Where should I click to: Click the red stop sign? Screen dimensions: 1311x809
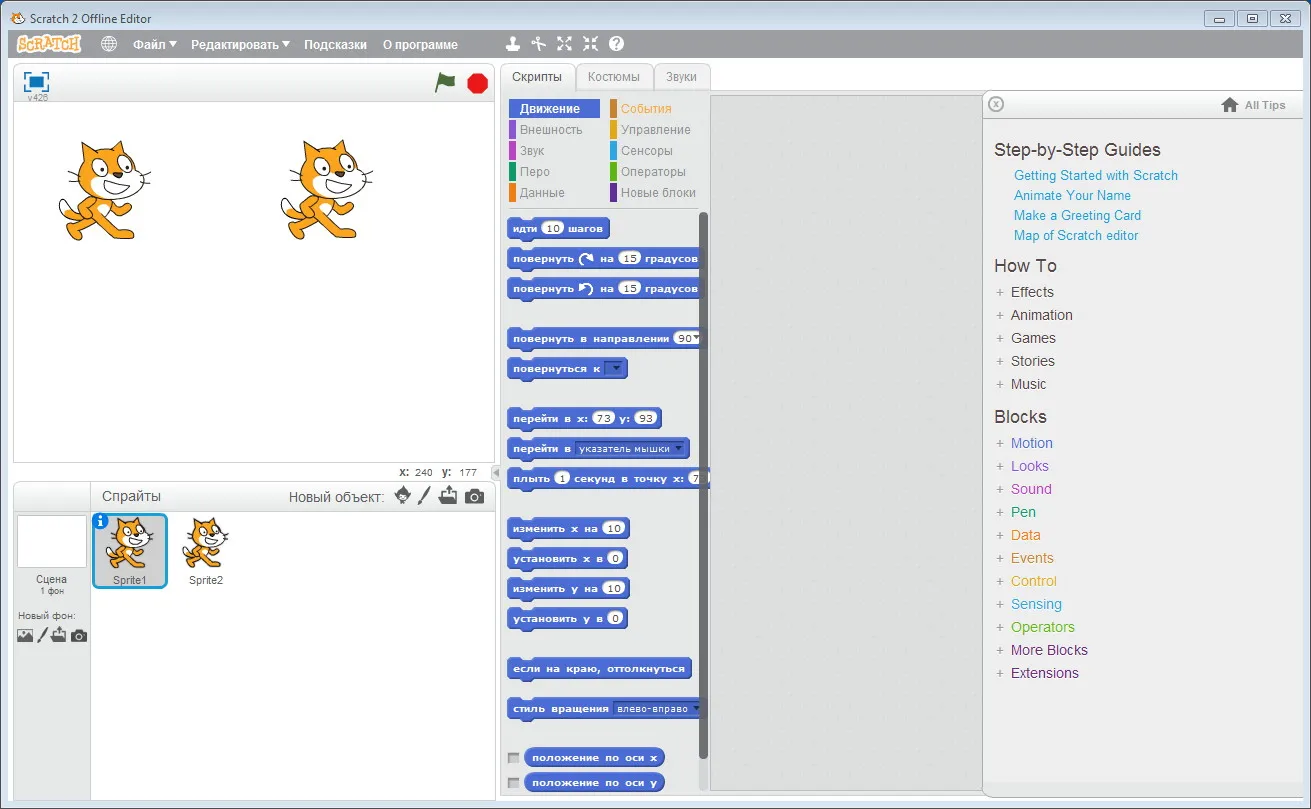point(478,83)
